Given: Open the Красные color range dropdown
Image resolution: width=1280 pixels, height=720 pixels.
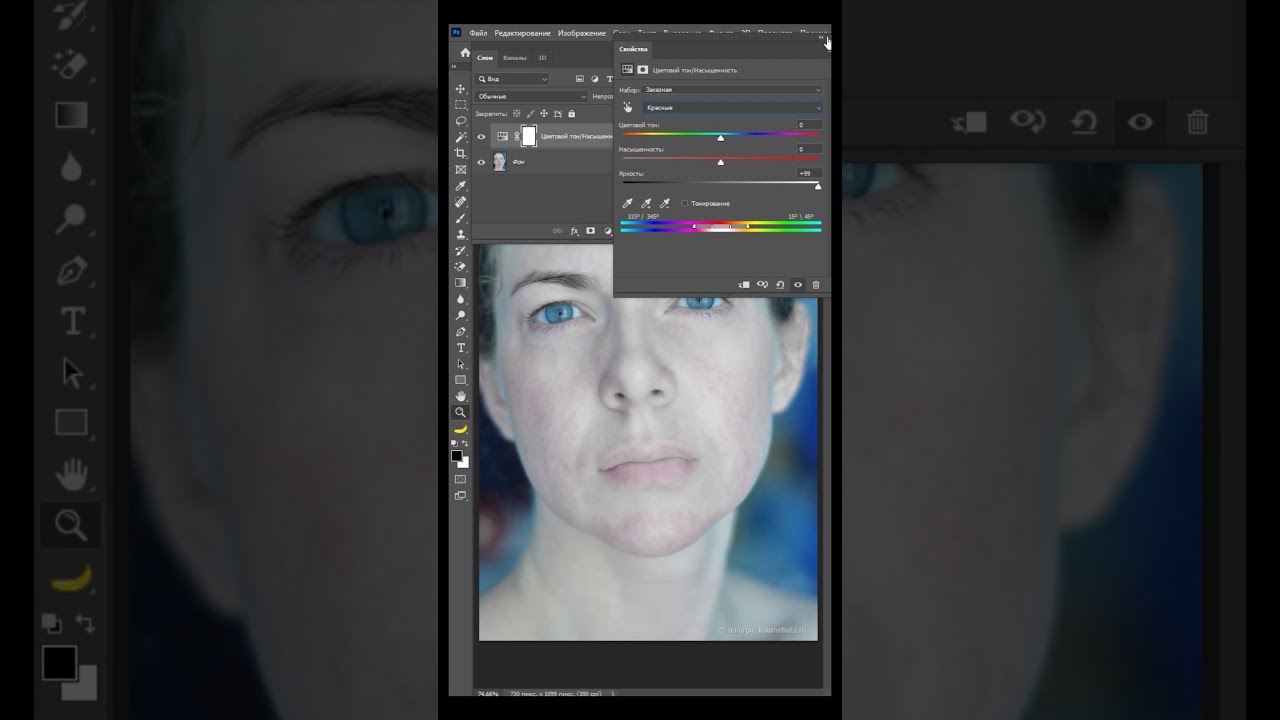Looking at the screenshot, I should coord(732,107).
